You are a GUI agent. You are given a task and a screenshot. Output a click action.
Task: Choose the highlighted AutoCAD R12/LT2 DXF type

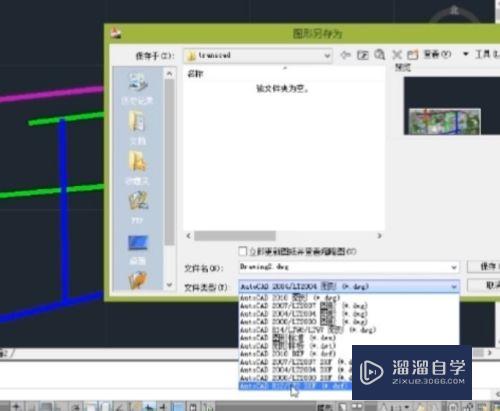(x=296, y=386)
